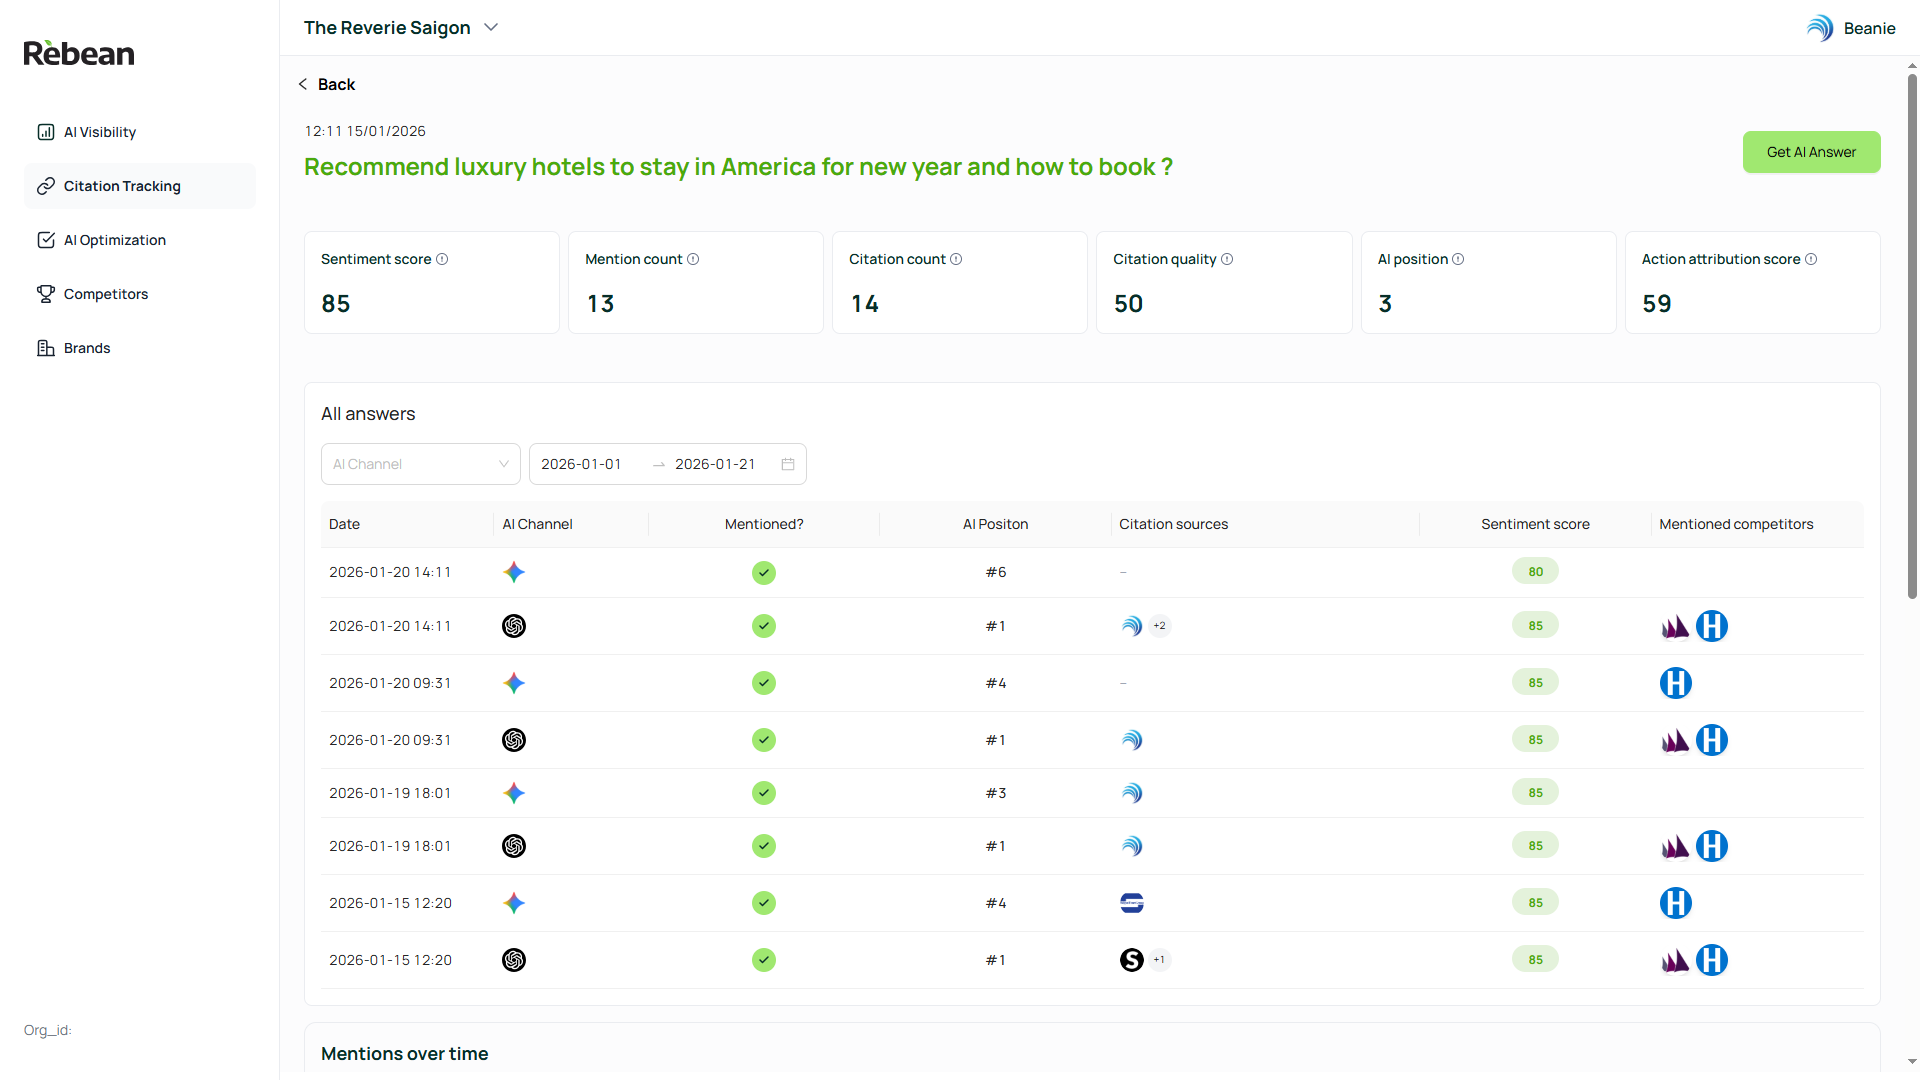Open the Beanie user account menu
Viewport: 1920px width, 1080px height.
(x=1851, y=28)
